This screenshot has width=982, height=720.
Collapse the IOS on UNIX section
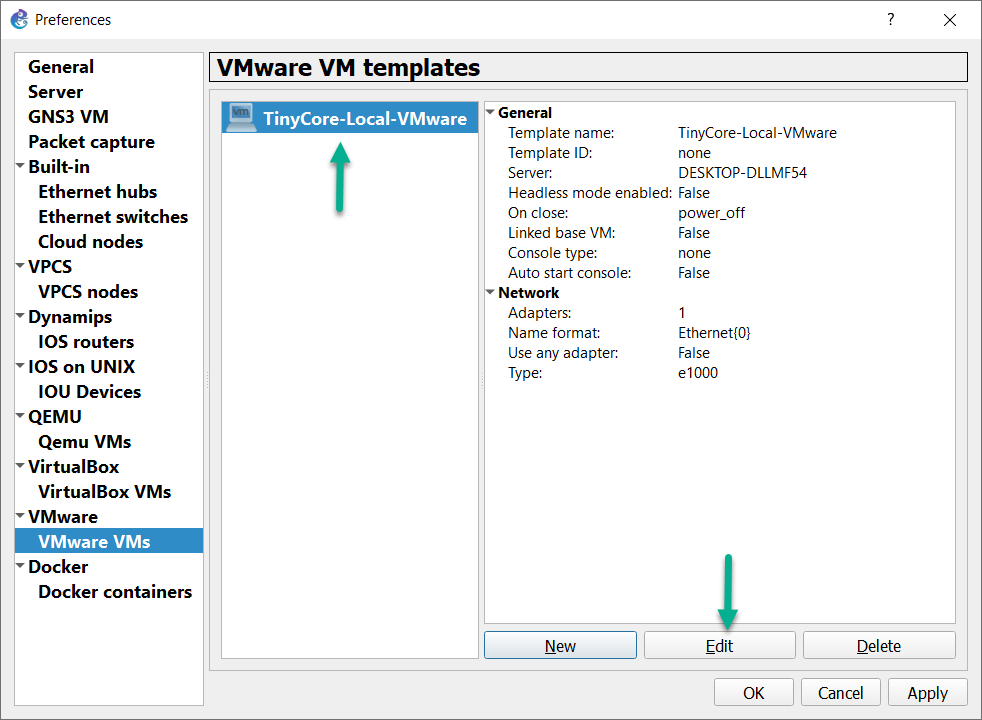pos(20,366)
